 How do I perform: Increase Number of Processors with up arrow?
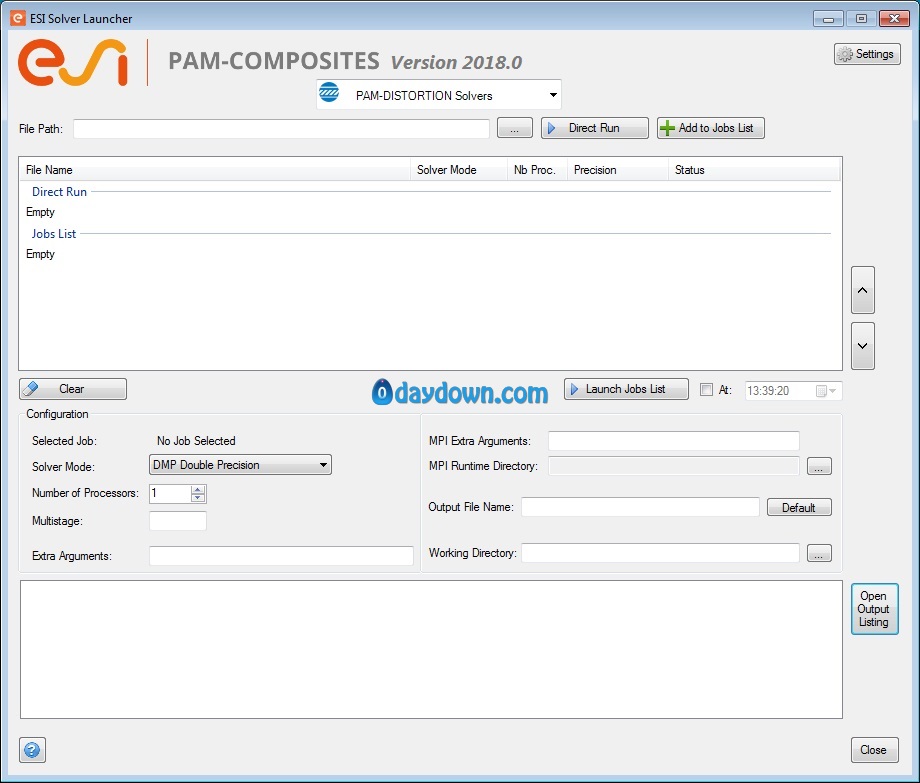coord(198,489)
